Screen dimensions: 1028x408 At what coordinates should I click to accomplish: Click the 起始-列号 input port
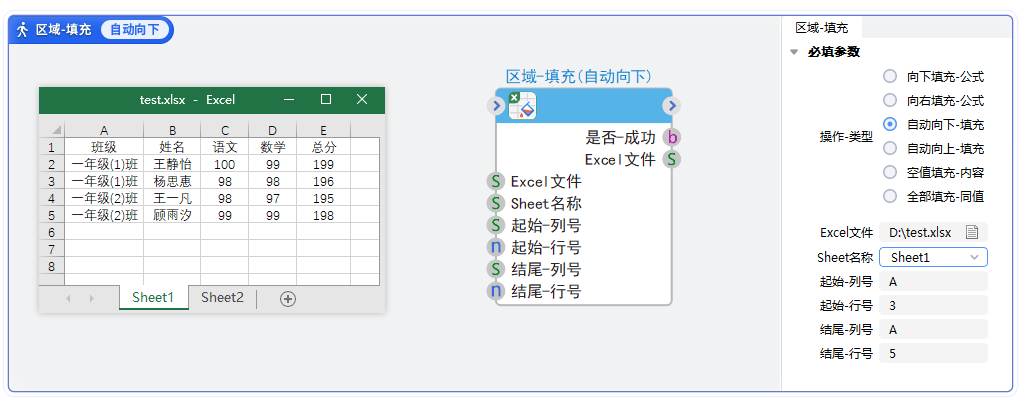pos(496,225)
